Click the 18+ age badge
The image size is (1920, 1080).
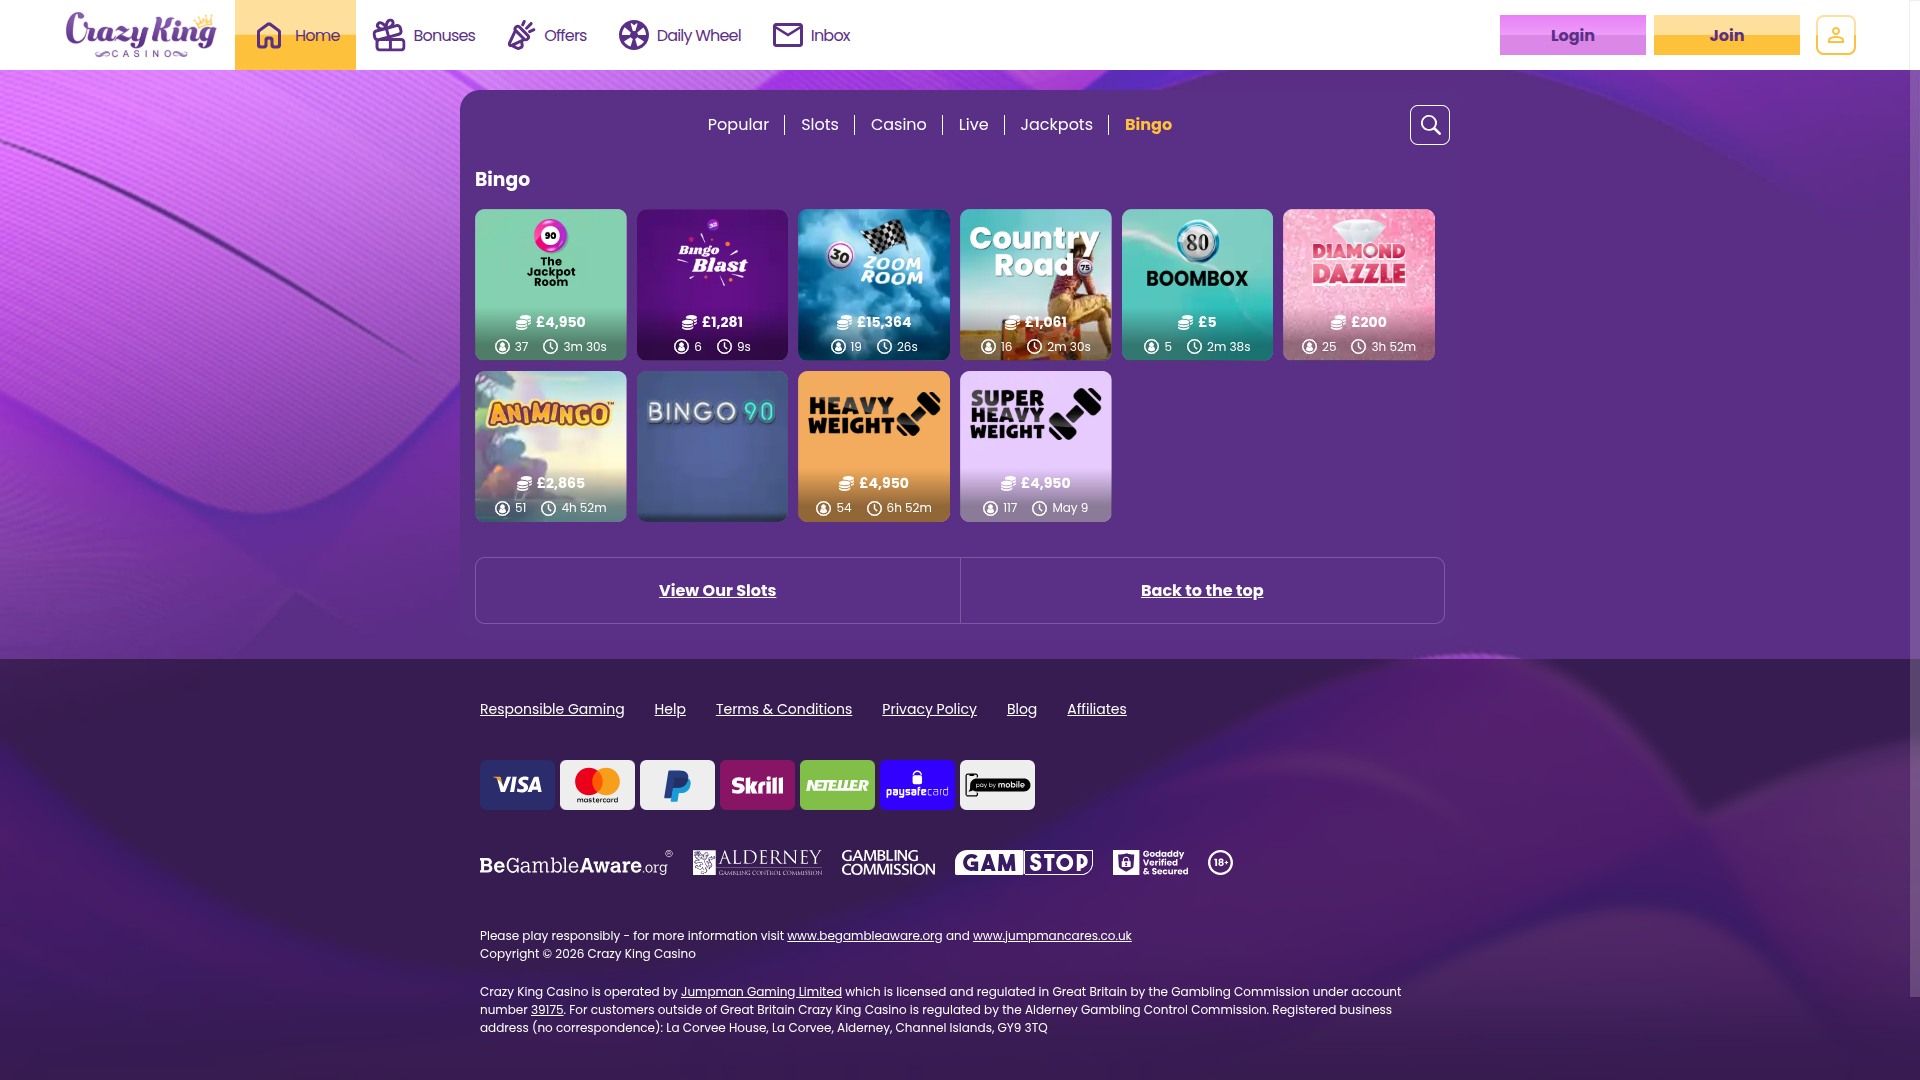pos(1220,862)
